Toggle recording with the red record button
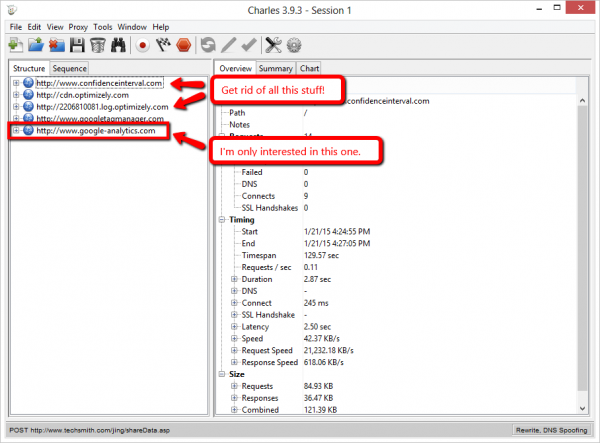Screen dimensions: 600x443 143,45
